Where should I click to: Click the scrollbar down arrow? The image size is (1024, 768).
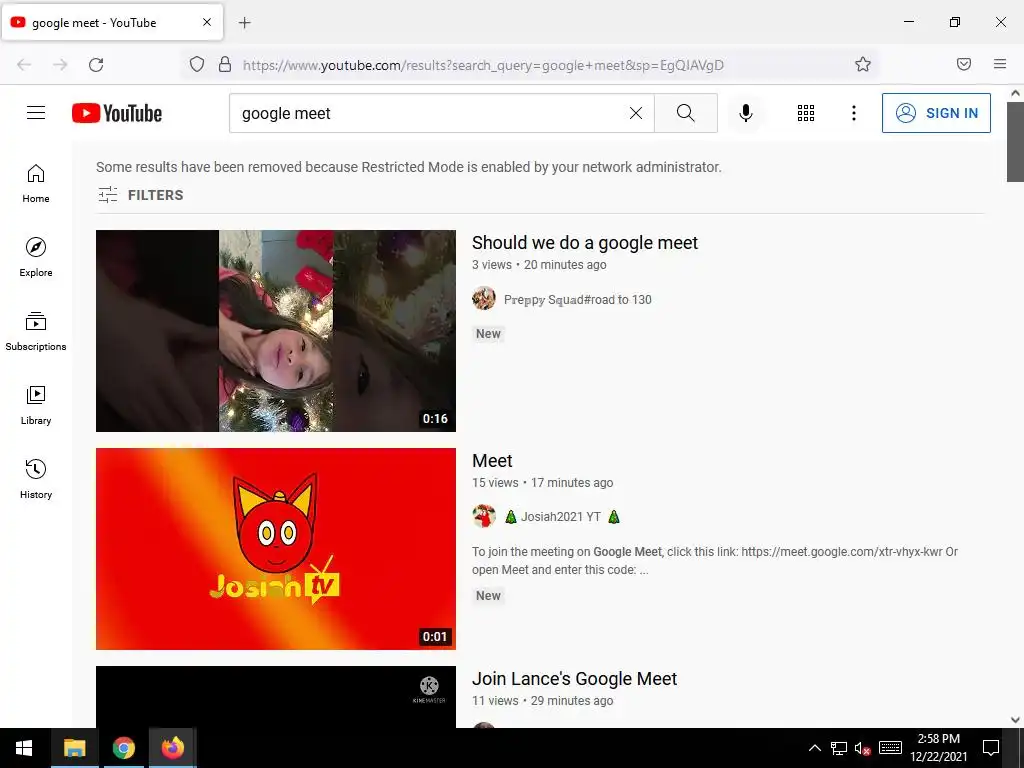pyautogui.click(x=1015, y=720)
